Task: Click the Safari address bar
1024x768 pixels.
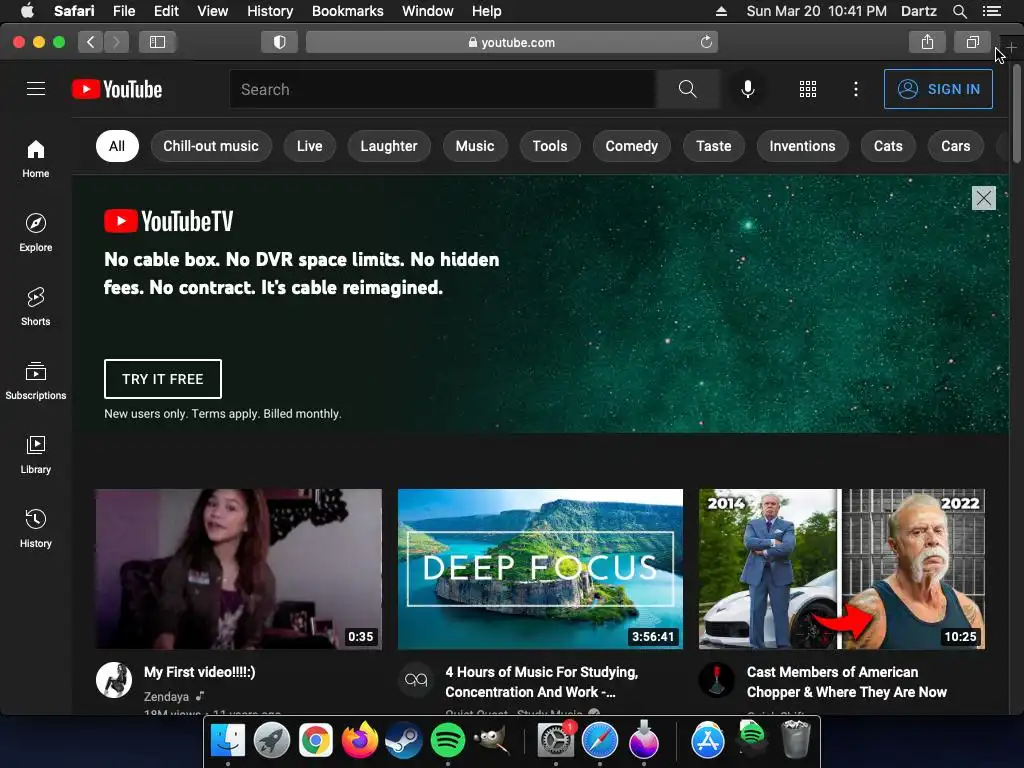Action: [x=512, y=42]
